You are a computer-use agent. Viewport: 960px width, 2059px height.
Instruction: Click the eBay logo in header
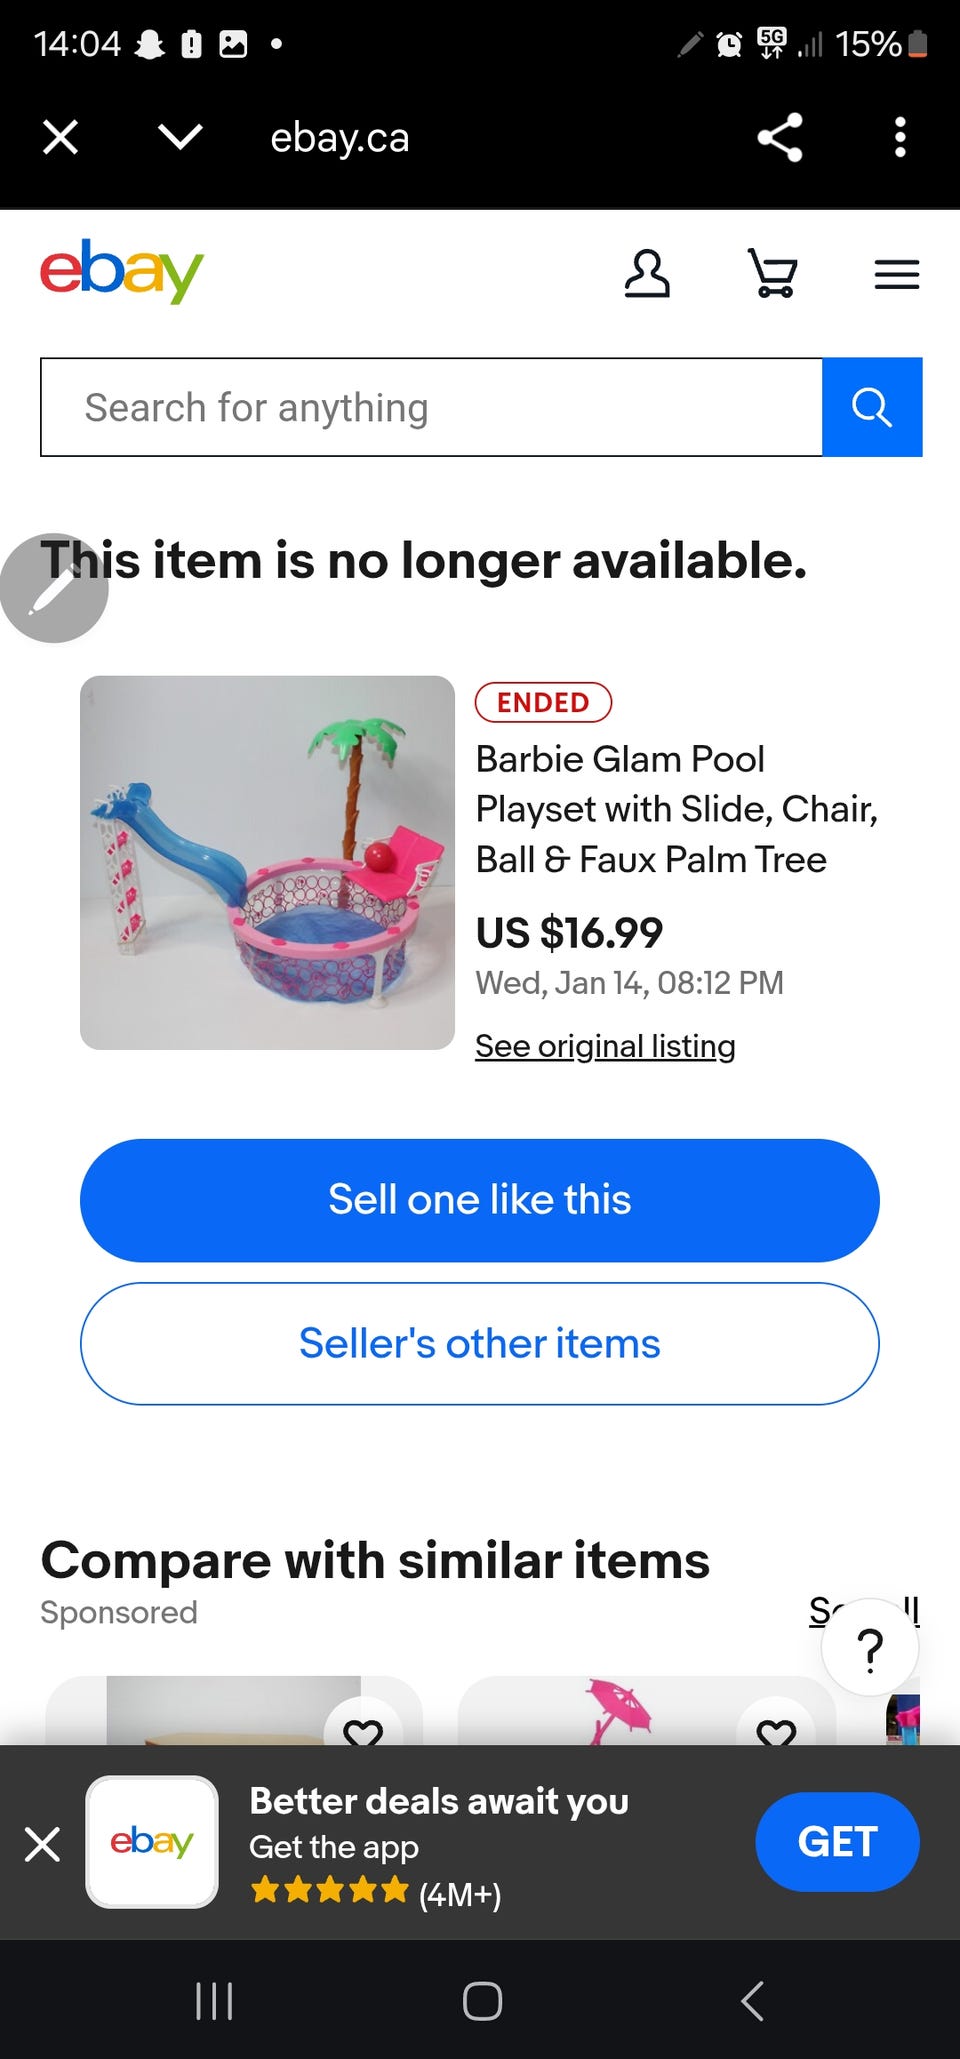122,270
